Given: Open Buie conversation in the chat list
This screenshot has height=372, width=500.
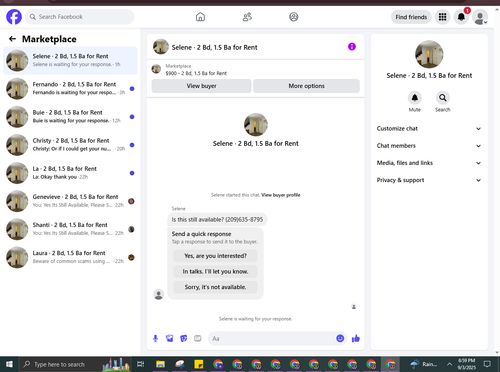Looking at the screenshot, I should pyautogui.click(x=70, y=117).
